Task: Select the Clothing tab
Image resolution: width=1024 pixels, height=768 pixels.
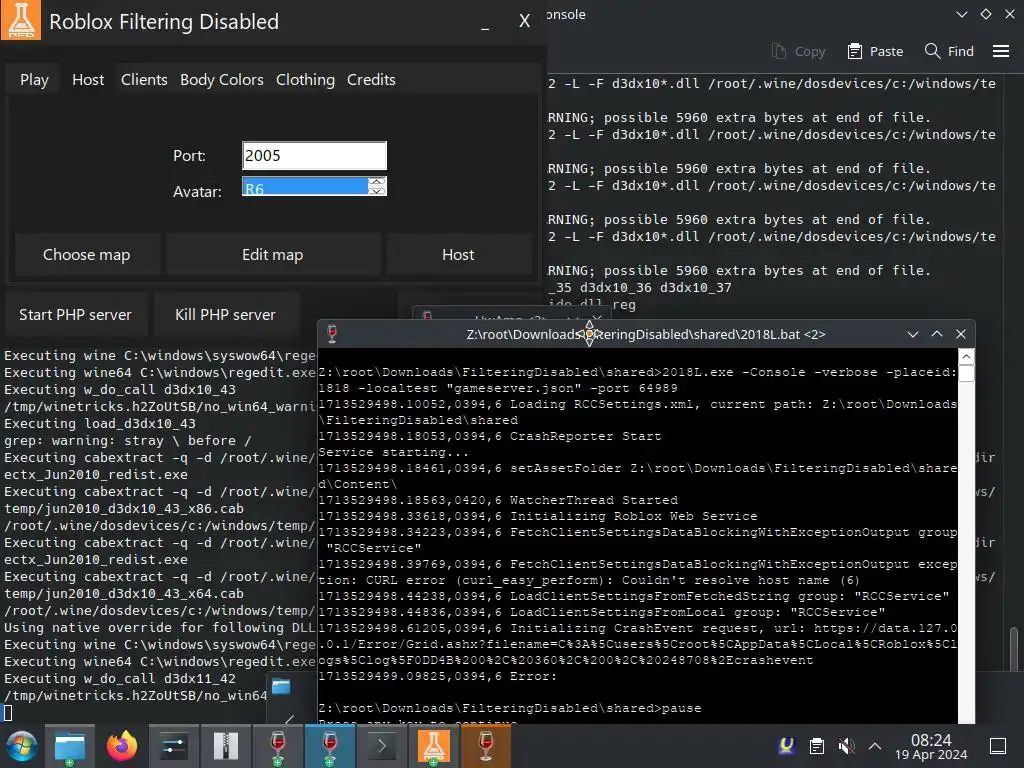Action: click(305, 80)
